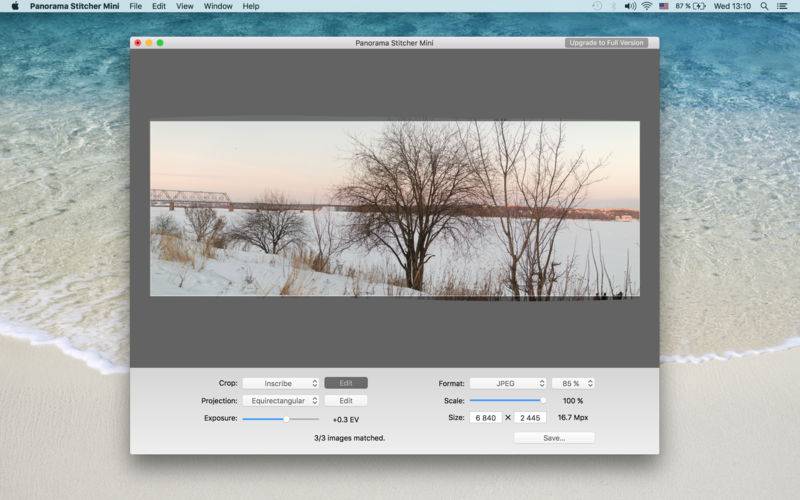This screenshot has height=500, width=800.
Task: Click the Exposure slider handle
Action: point(286,419)
